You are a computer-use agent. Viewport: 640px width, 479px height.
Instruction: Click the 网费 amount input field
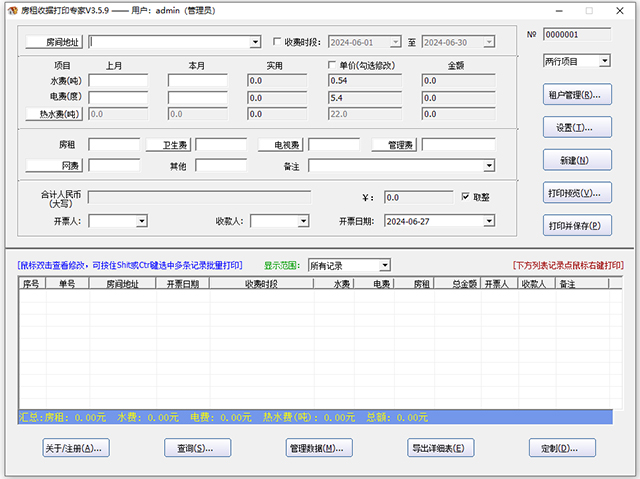[114, 165]
